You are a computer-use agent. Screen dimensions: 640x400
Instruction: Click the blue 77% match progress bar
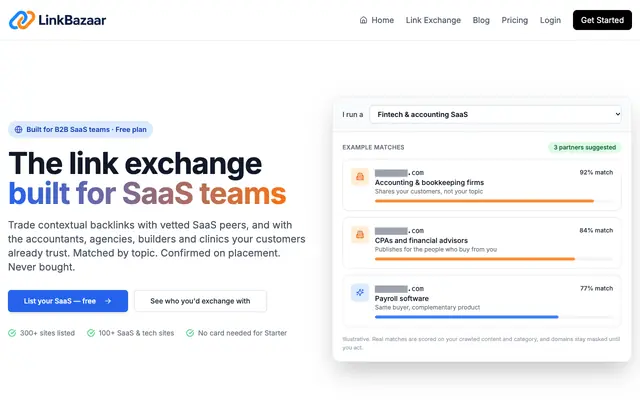click(494, 317)
